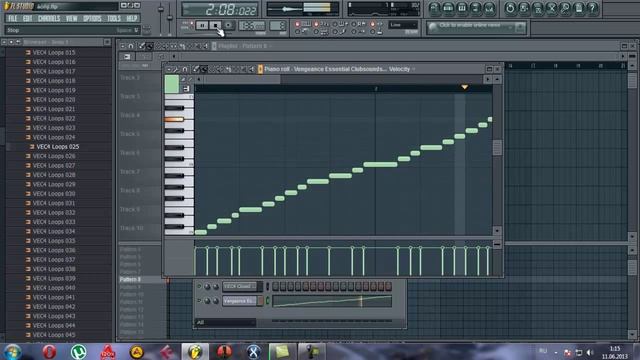Open the All channel filter dropdown
Image resolution: width=640 pixels, height=360 pixels.
225,322
